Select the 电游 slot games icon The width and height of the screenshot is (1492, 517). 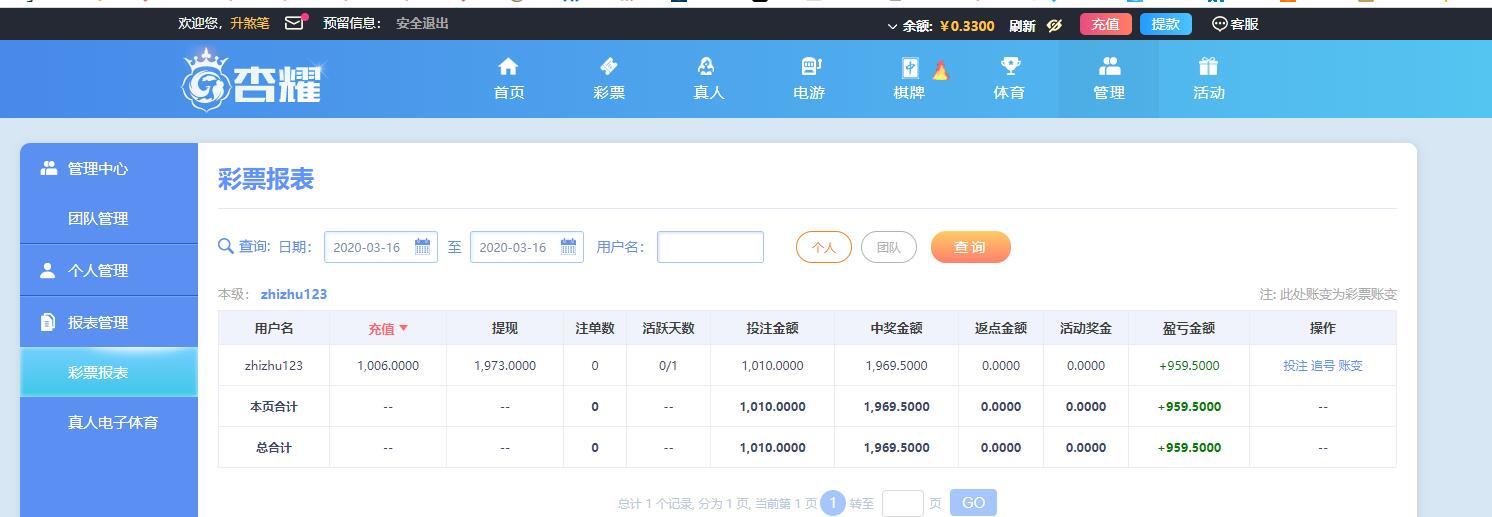click(x=810, y=67)
